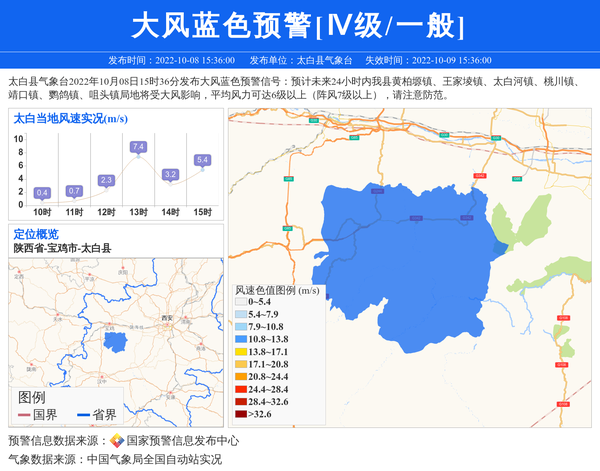Click the small blue county in overview map
Image resolution: width=600 pixels, height=471 pixels.
click(117, 341)
